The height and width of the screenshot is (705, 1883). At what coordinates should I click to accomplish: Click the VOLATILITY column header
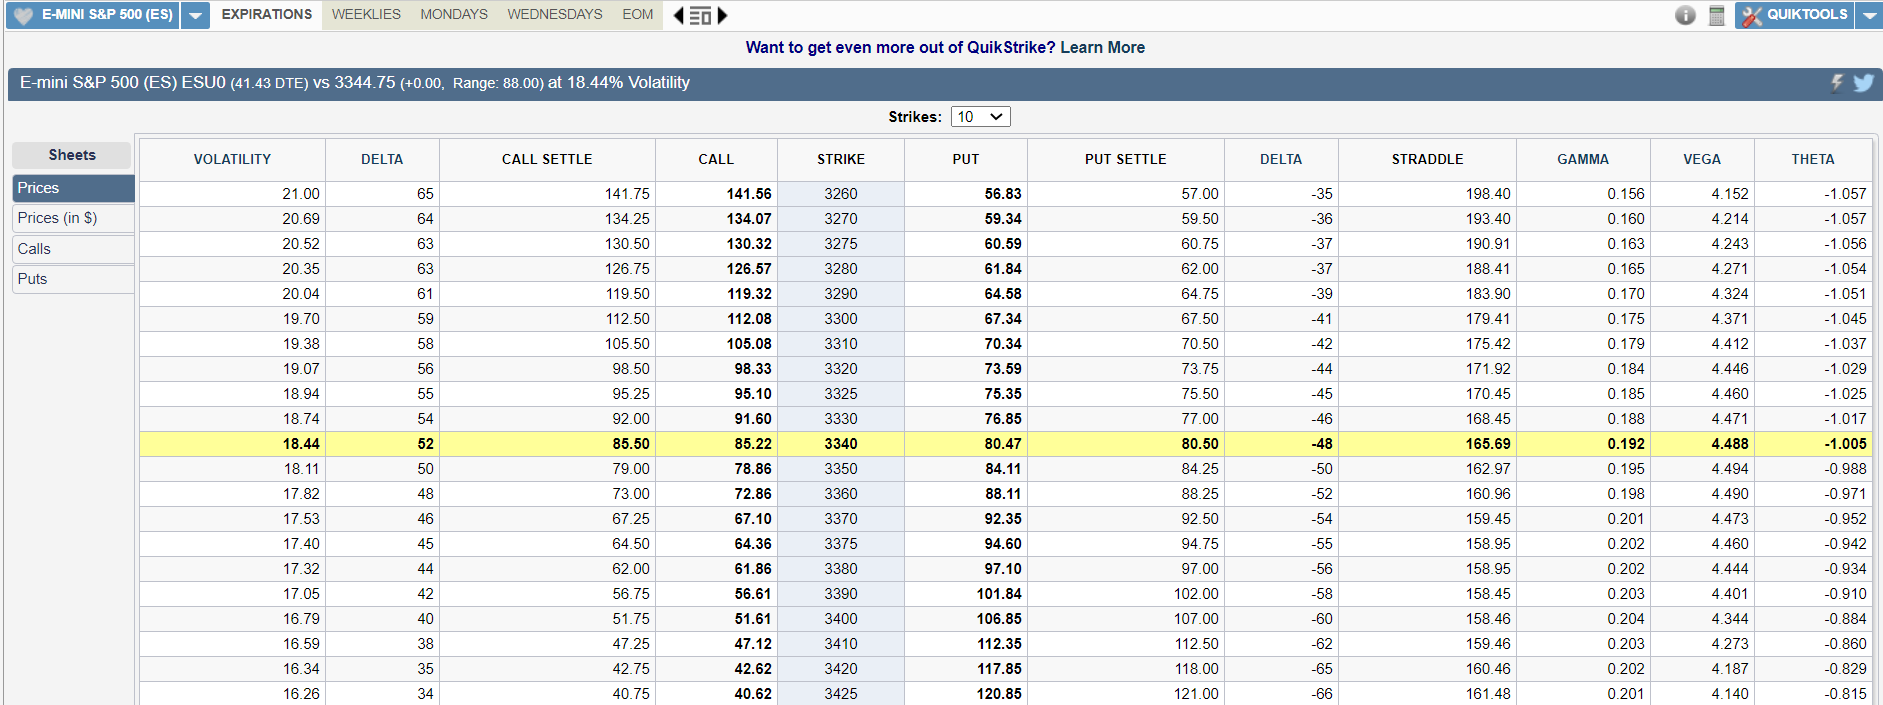232,159
